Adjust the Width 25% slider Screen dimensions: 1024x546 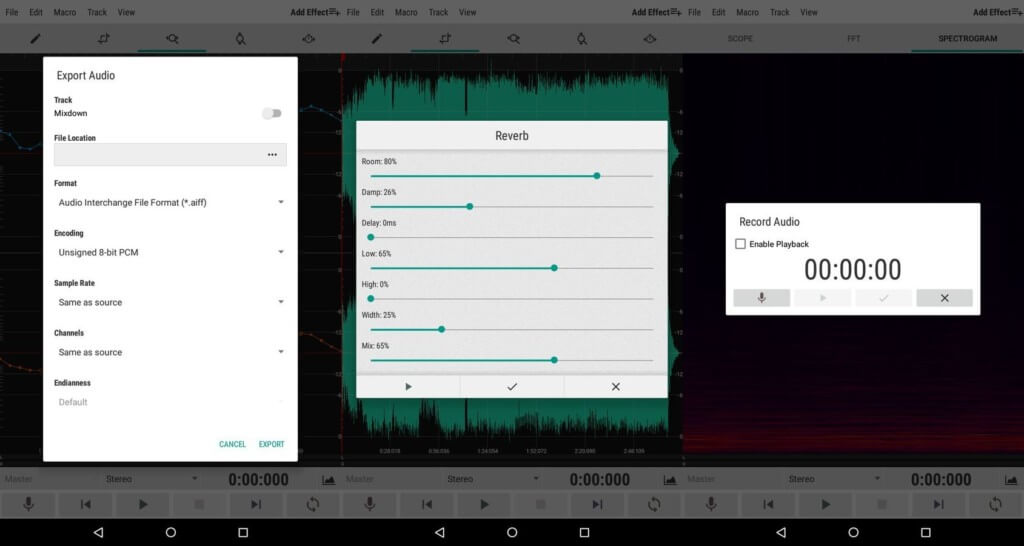tap(511, 329)
